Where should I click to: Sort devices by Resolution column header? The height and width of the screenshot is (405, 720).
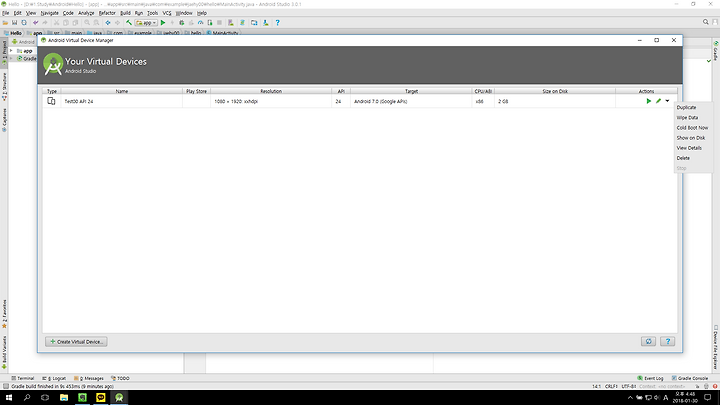pos(271,91)
